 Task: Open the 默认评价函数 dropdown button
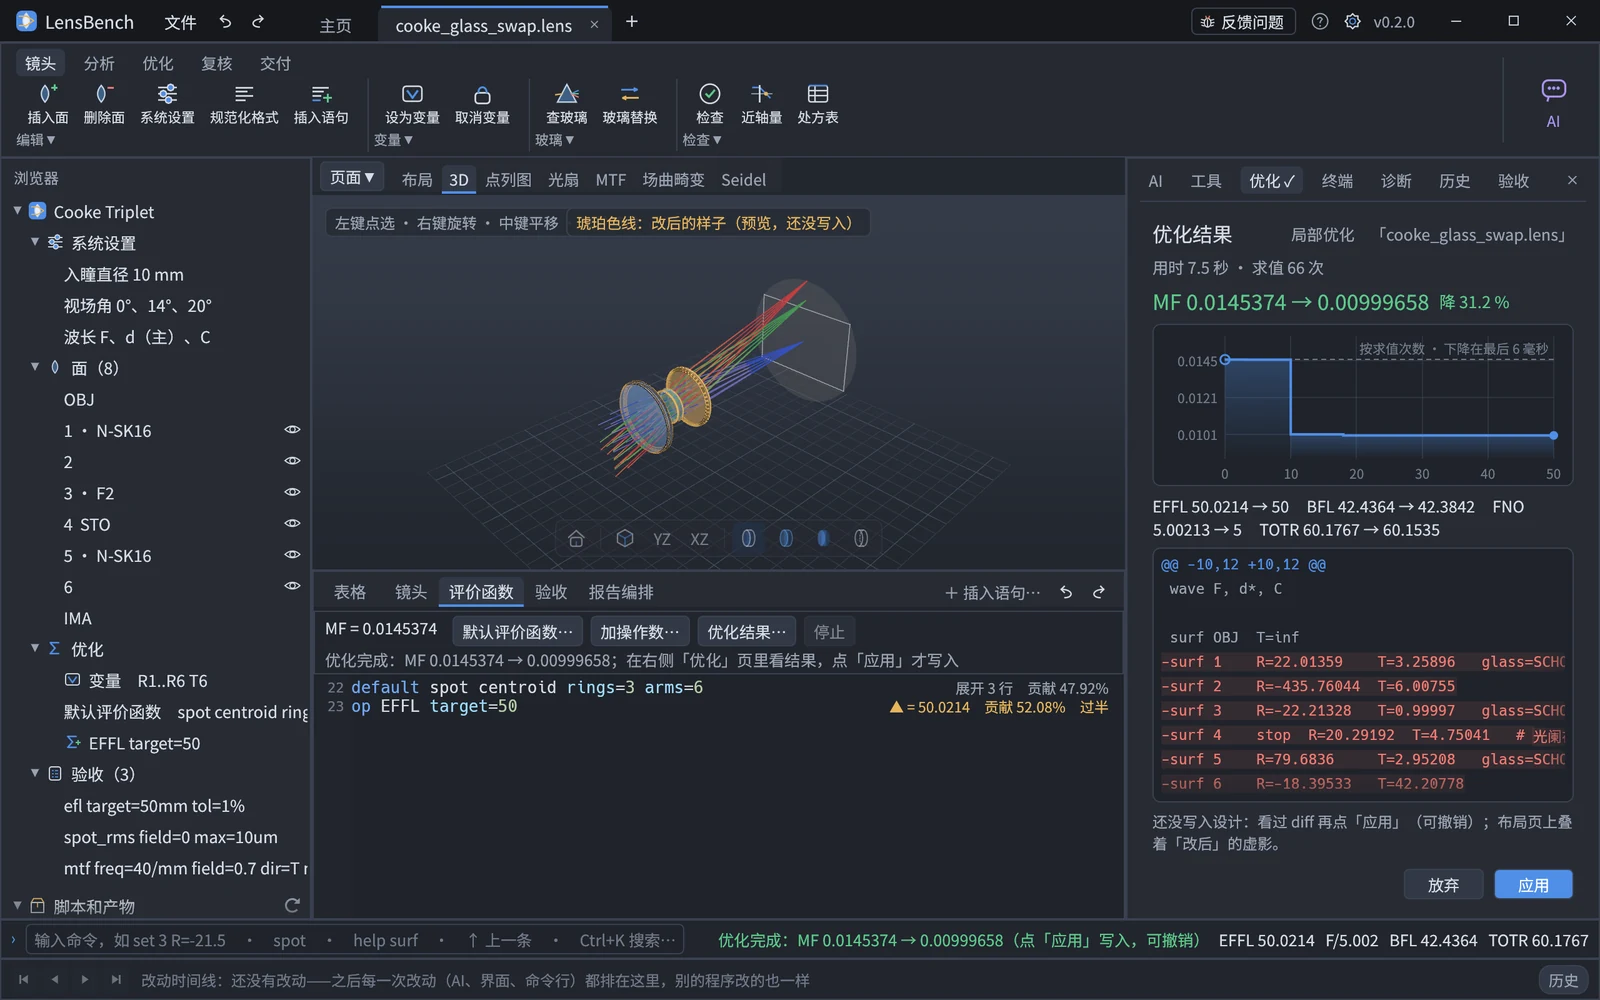pyautogui.click(x=518, y=632)
